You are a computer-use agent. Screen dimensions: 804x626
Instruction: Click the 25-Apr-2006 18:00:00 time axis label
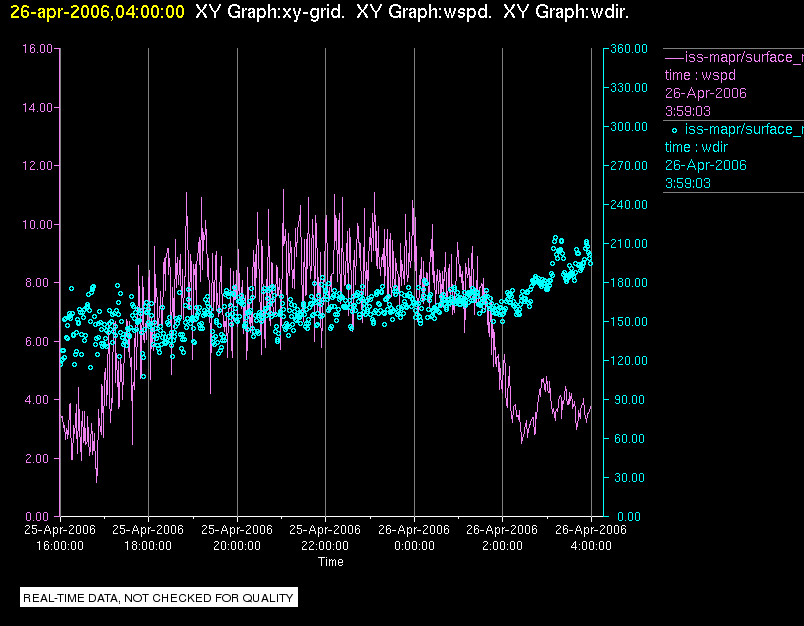[x=148, y=537]
